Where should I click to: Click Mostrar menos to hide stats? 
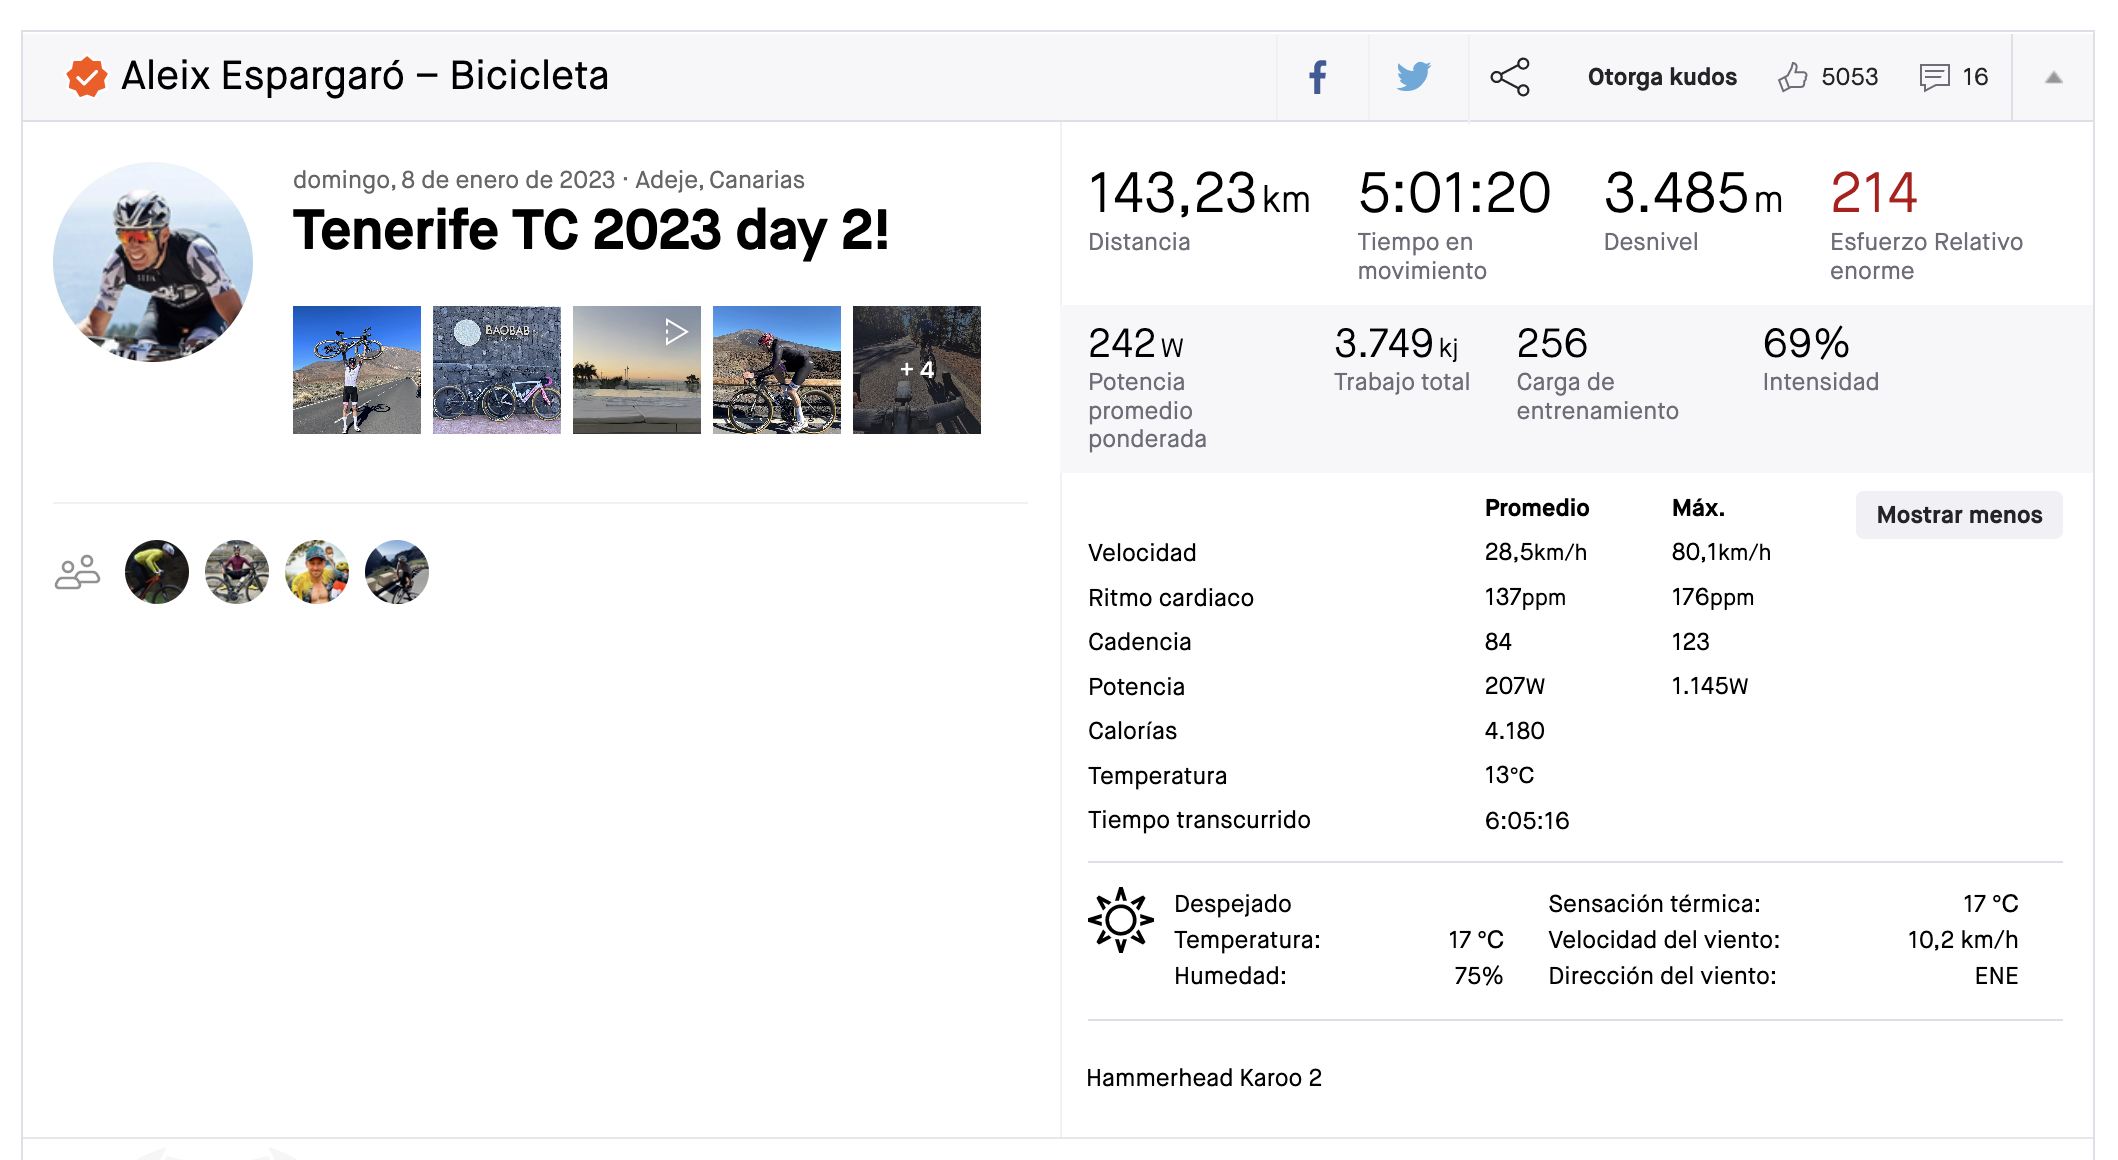(1959, 515)
